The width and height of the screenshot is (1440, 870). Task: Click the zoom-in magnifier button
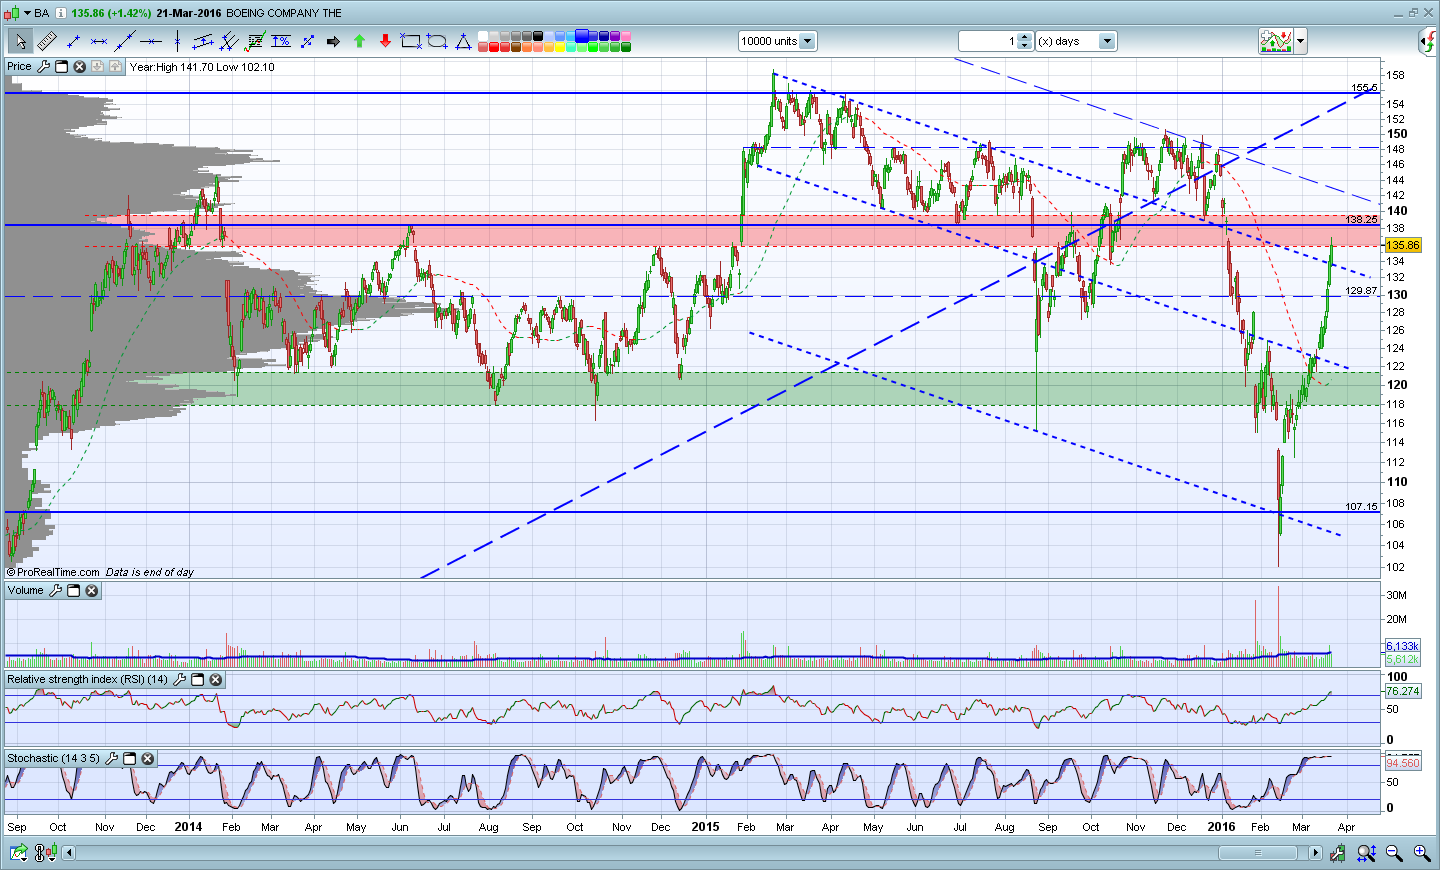pyautogui.click(x=1421, y=853)
